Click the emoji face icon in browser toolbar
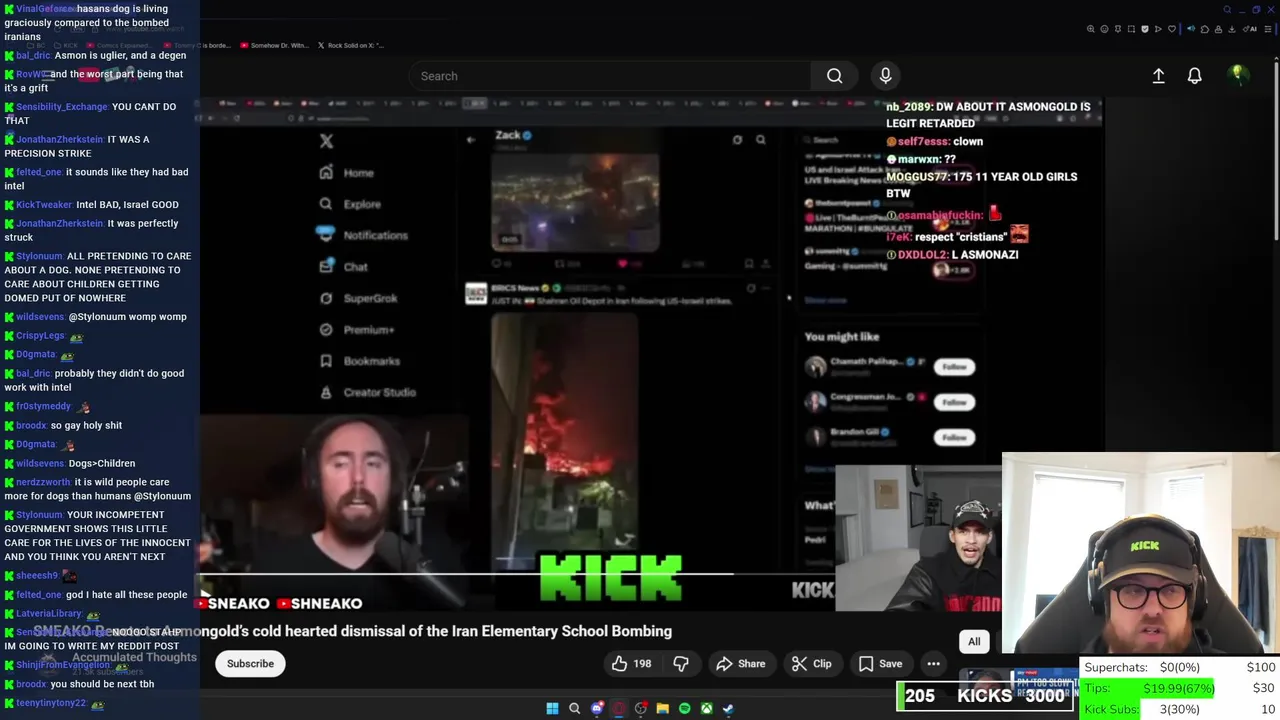 coord(1104,29)
